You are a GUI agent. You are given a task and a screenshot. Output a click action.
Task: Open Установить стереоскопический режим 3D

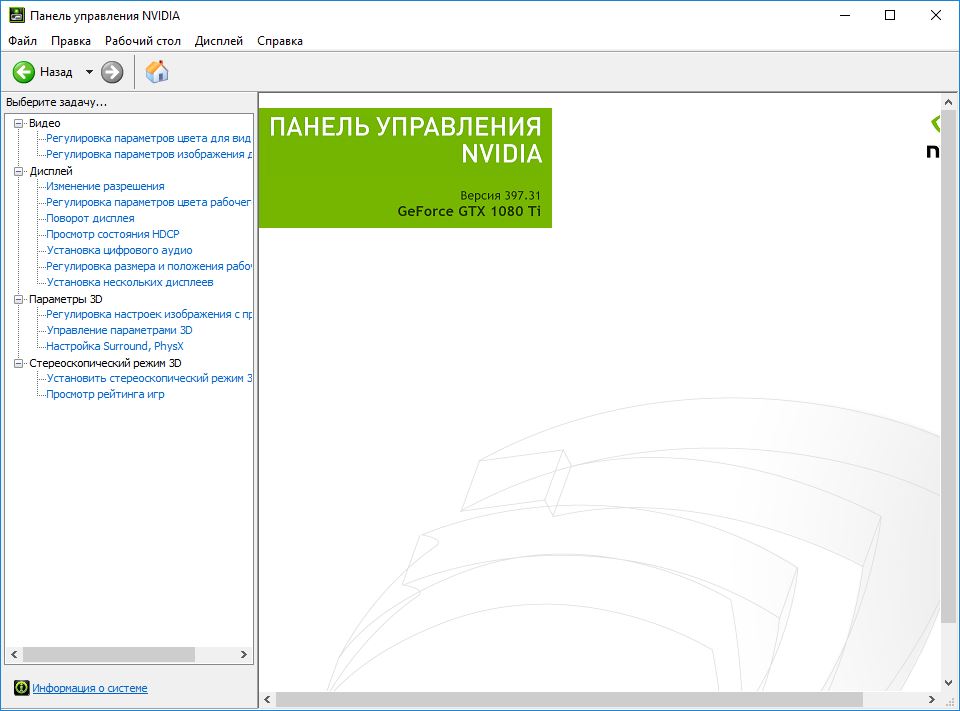point(149,378)
